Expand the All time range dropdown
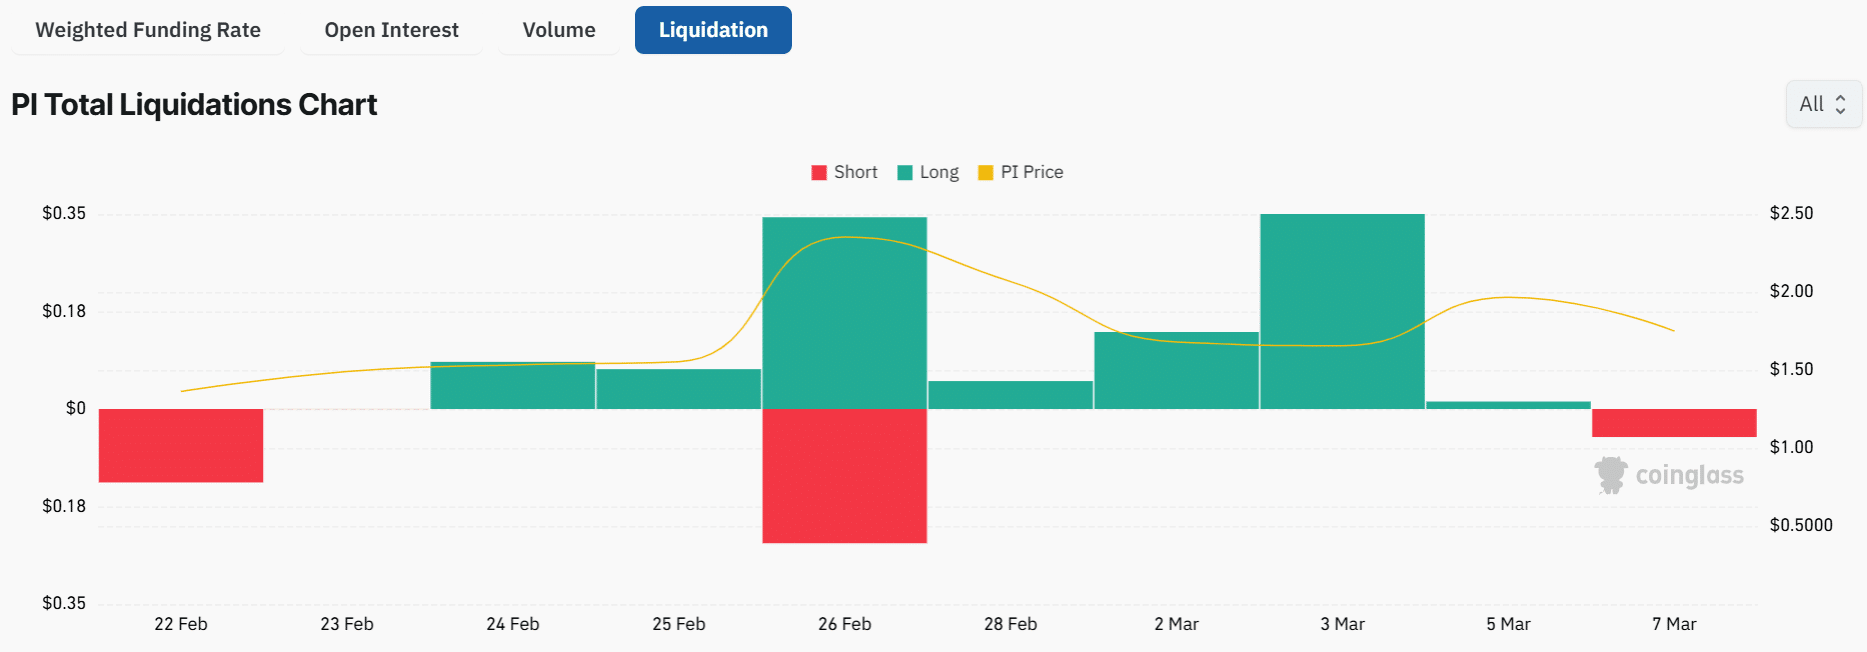 [1823, 104]
